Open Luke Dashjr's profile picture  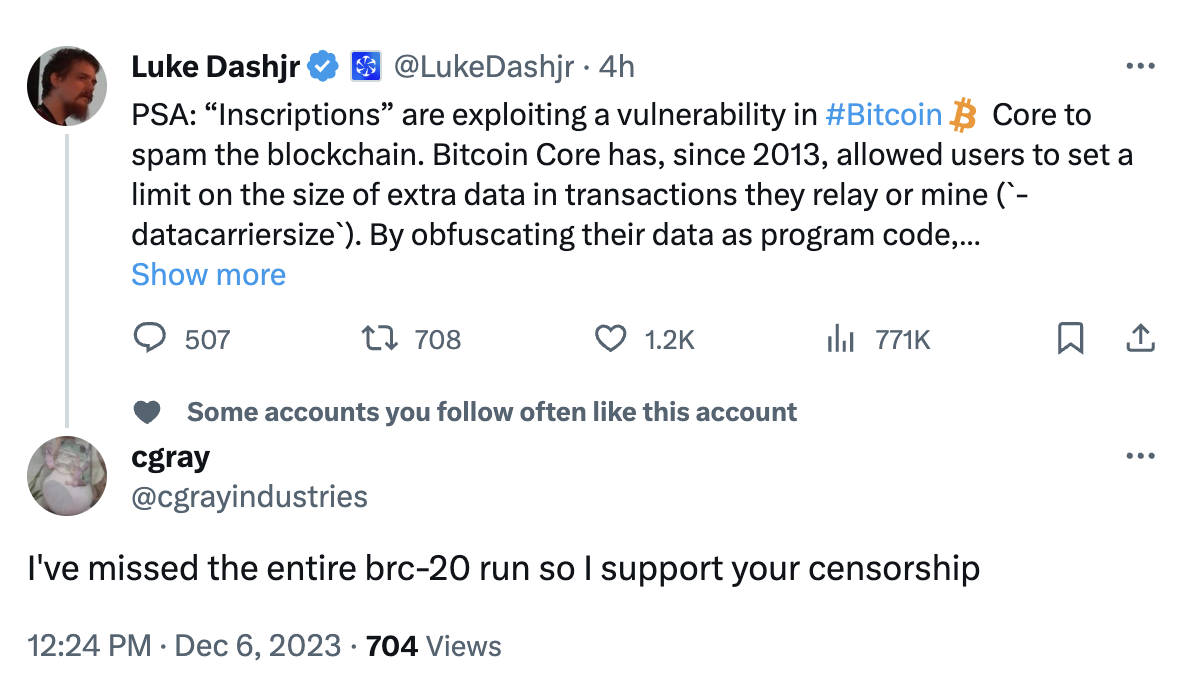click(66, 85)
